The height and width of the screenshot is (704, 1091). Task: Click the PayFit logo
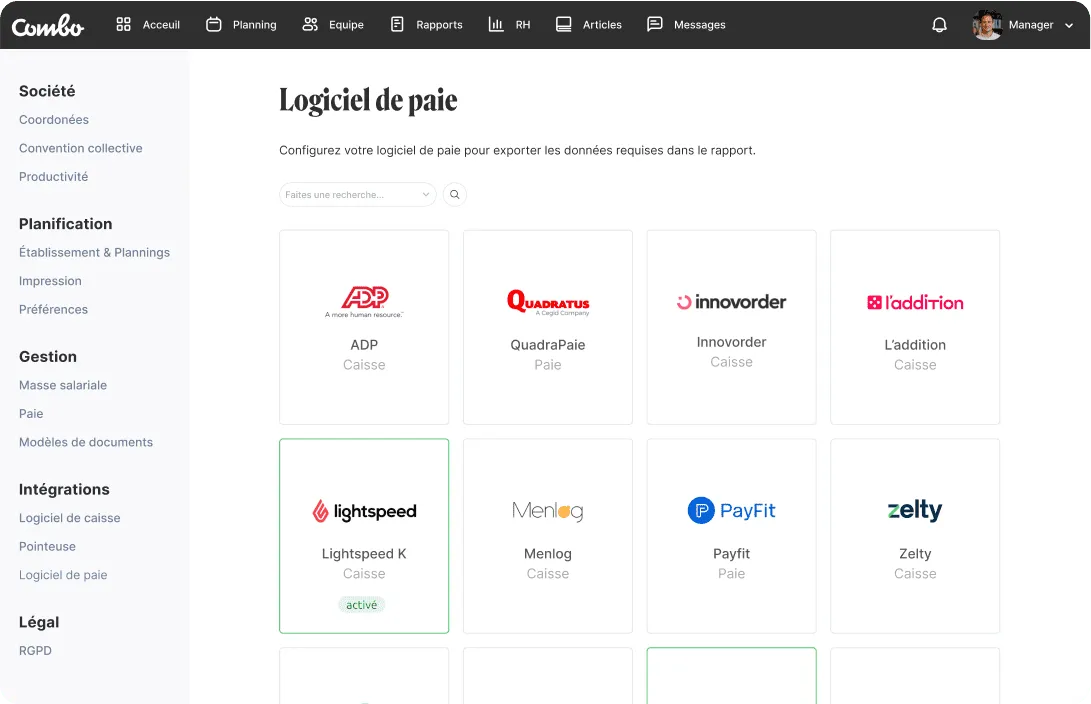[x=731, y=511]
